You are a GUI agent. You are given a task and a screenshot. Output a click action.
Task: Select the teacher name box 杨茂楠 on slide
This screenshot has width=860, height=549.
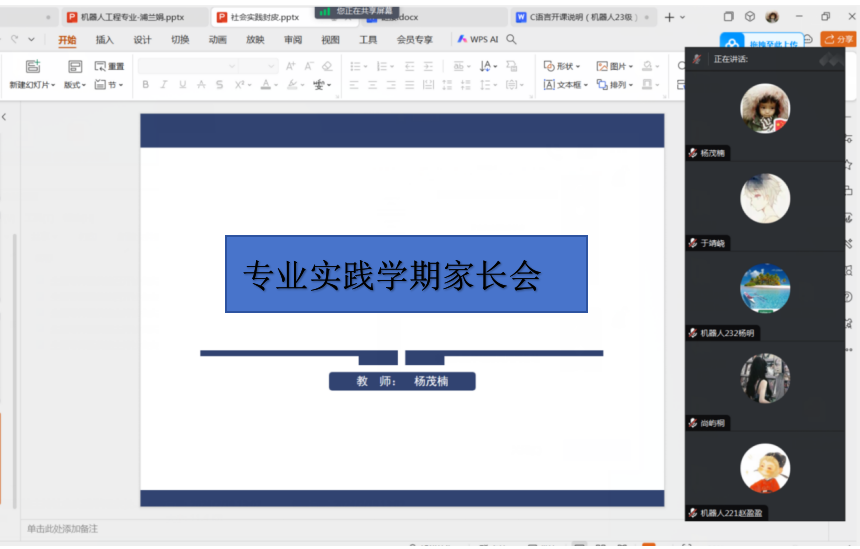pyautogui.click(x=402, y=381)
